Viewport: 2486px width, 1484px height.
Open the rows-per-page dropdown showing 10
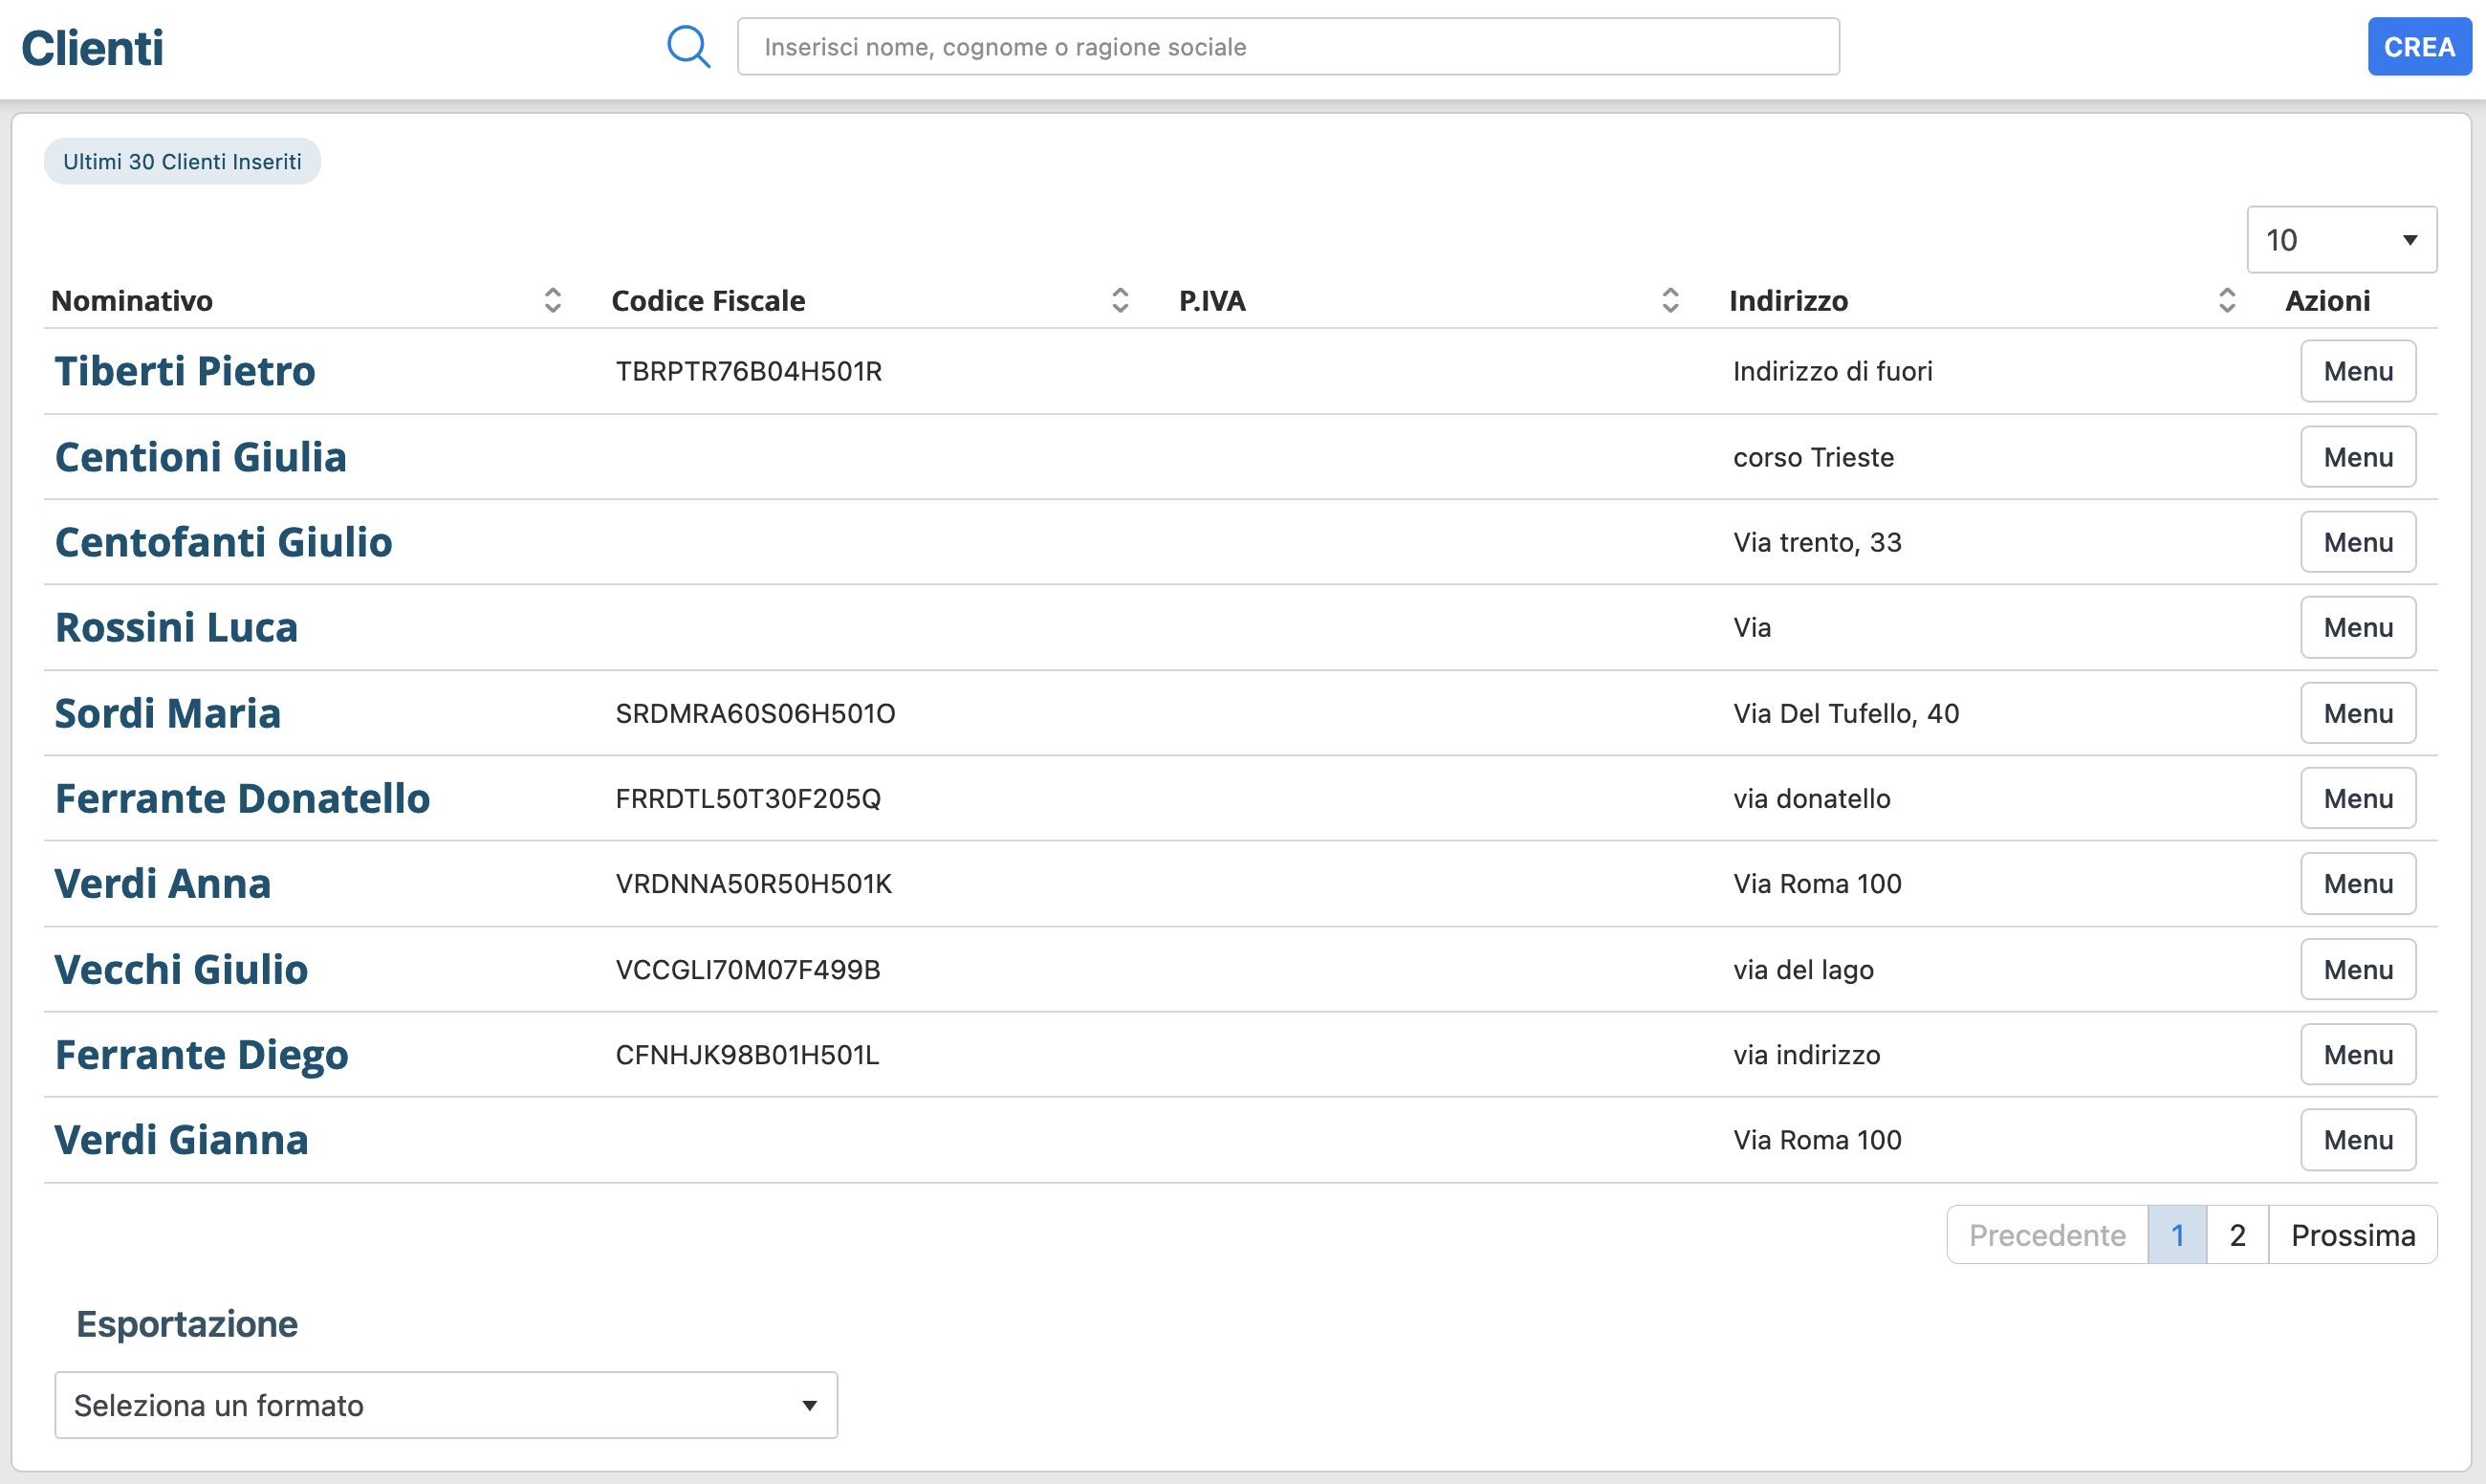click(2340, 240)
